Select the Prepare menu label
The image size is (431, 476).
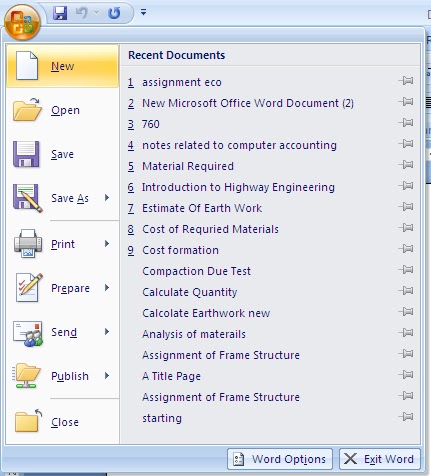click(70, 288)
